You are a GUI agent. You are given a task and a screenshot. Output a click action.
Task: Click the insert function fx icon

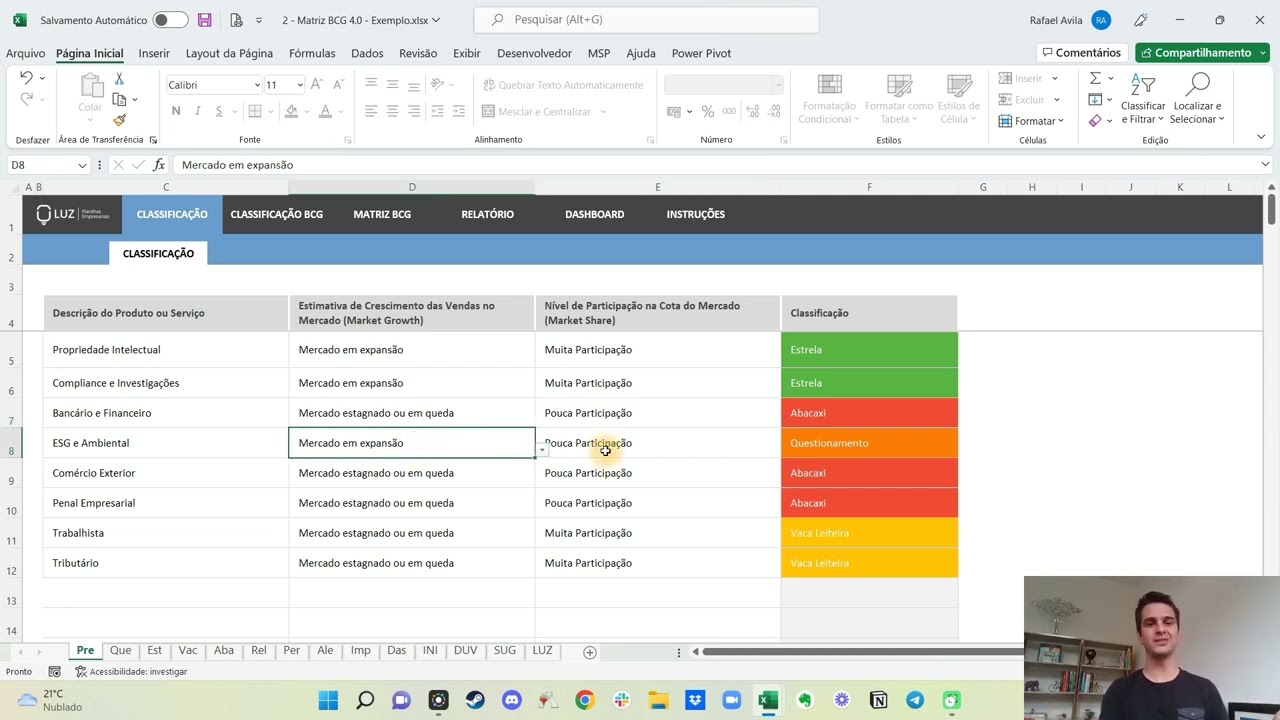(159, 165)
